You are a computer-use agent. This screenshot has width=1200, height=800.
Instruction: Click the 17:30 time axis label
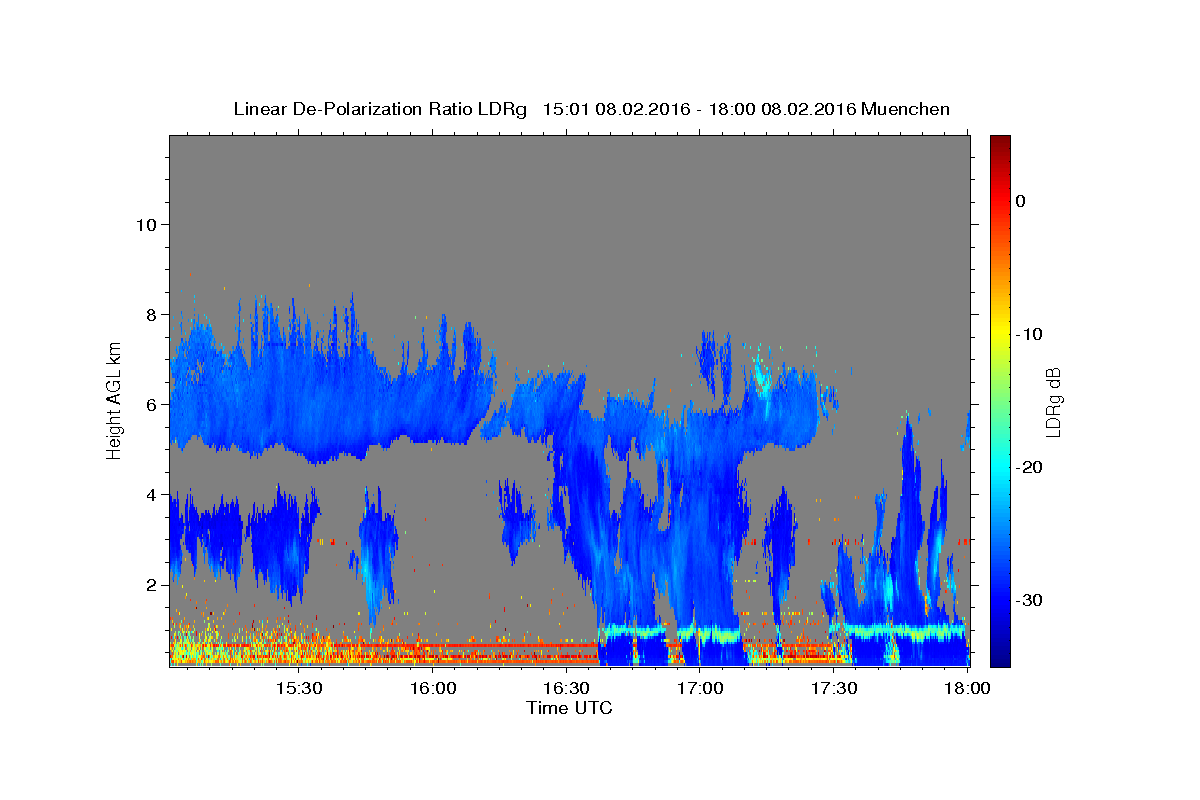point(834,689)
